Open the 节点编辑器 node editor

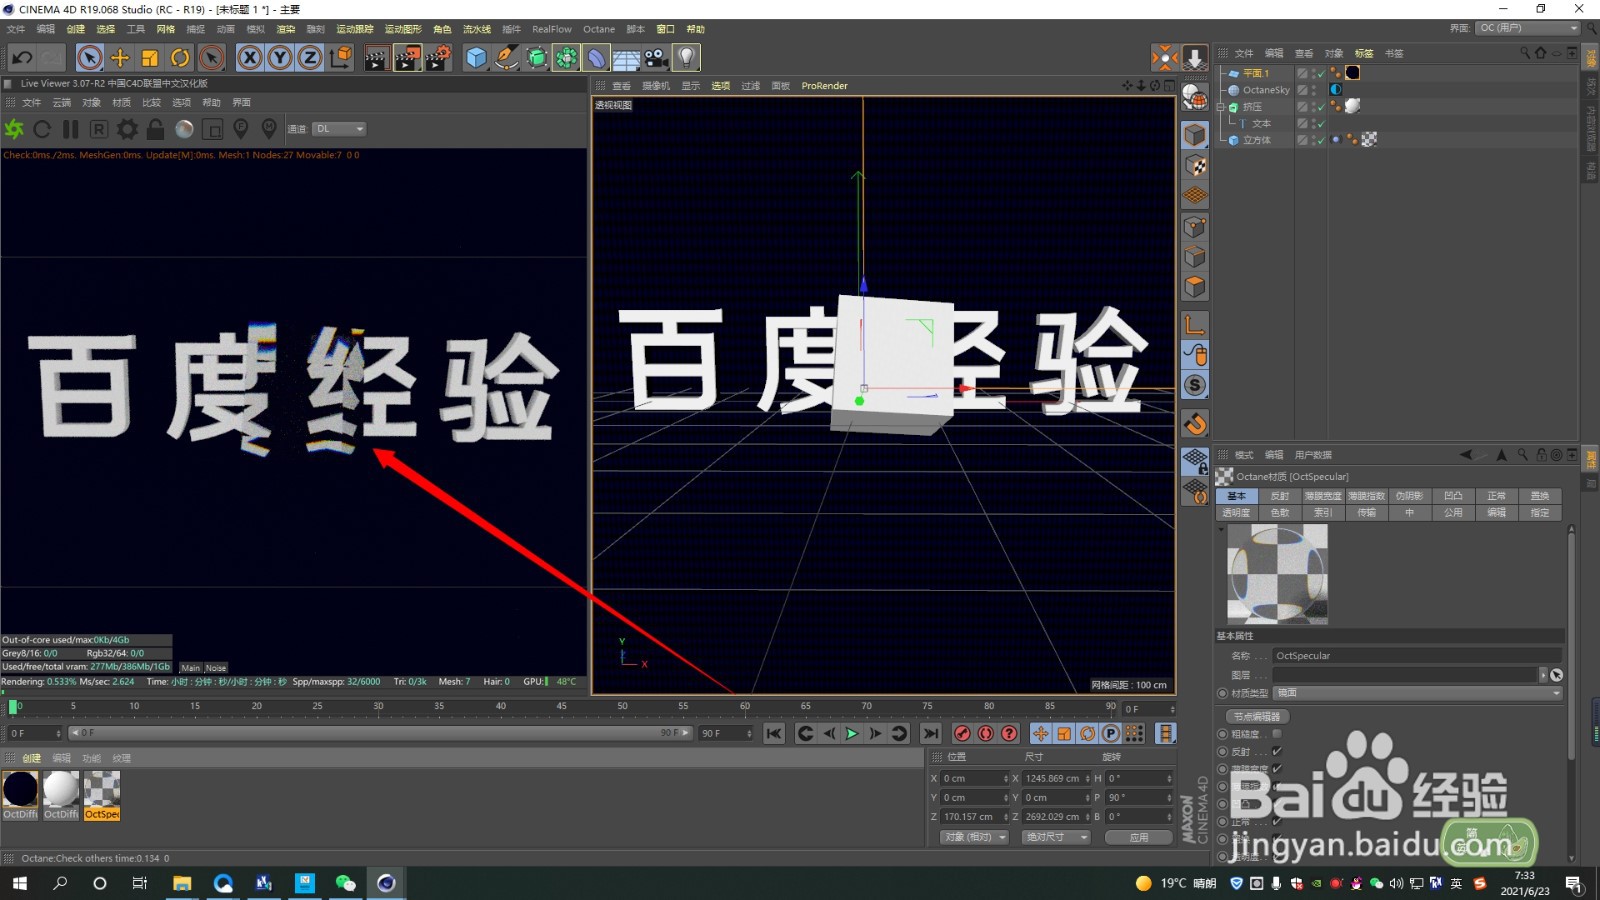click(x=1257, y=716)
